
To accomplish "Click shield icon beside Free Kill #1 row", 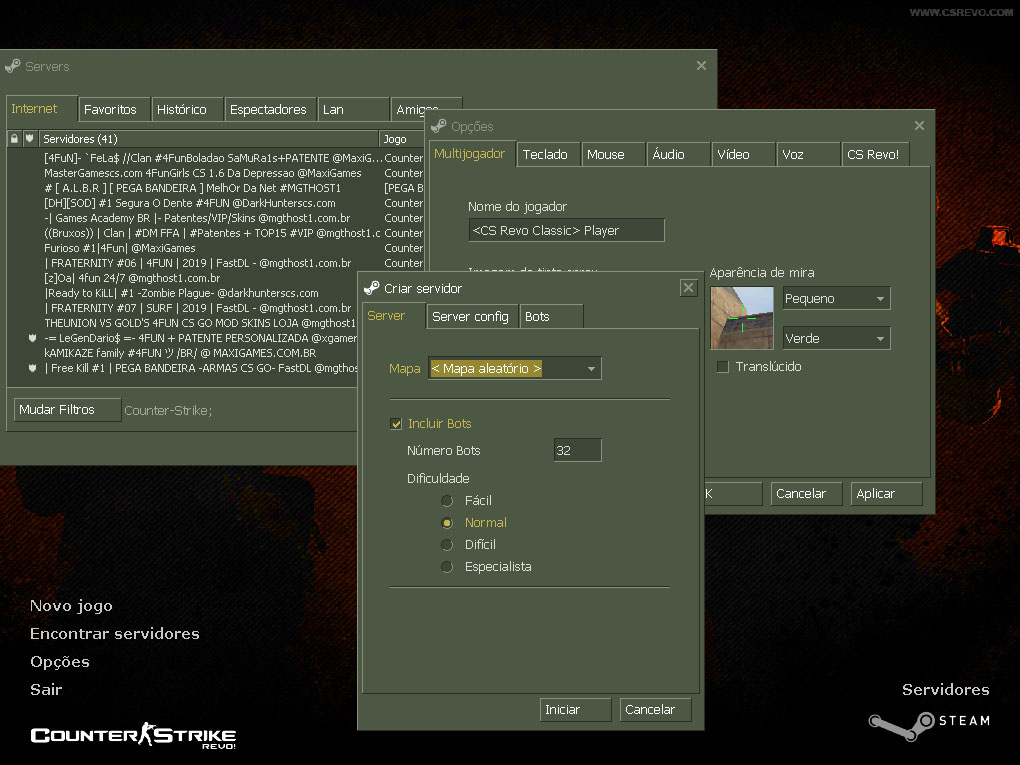I will 32,368.
